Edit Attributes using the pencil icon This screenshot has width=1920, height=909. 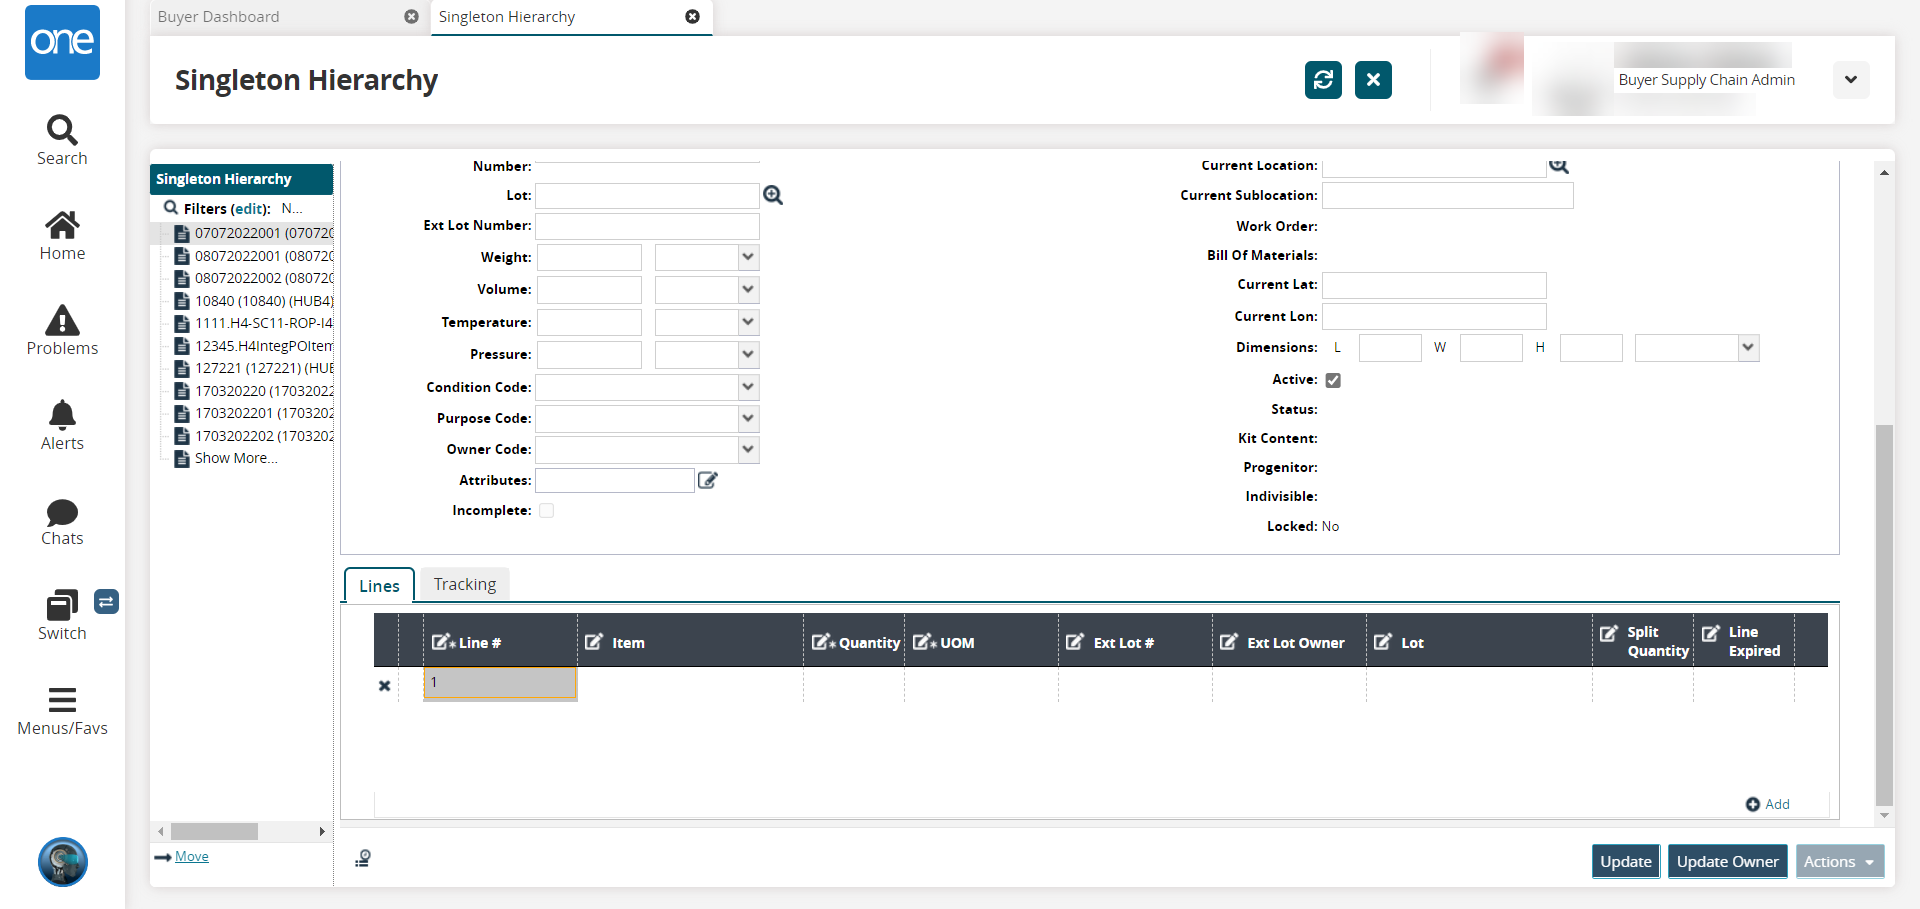click(708, 481)
